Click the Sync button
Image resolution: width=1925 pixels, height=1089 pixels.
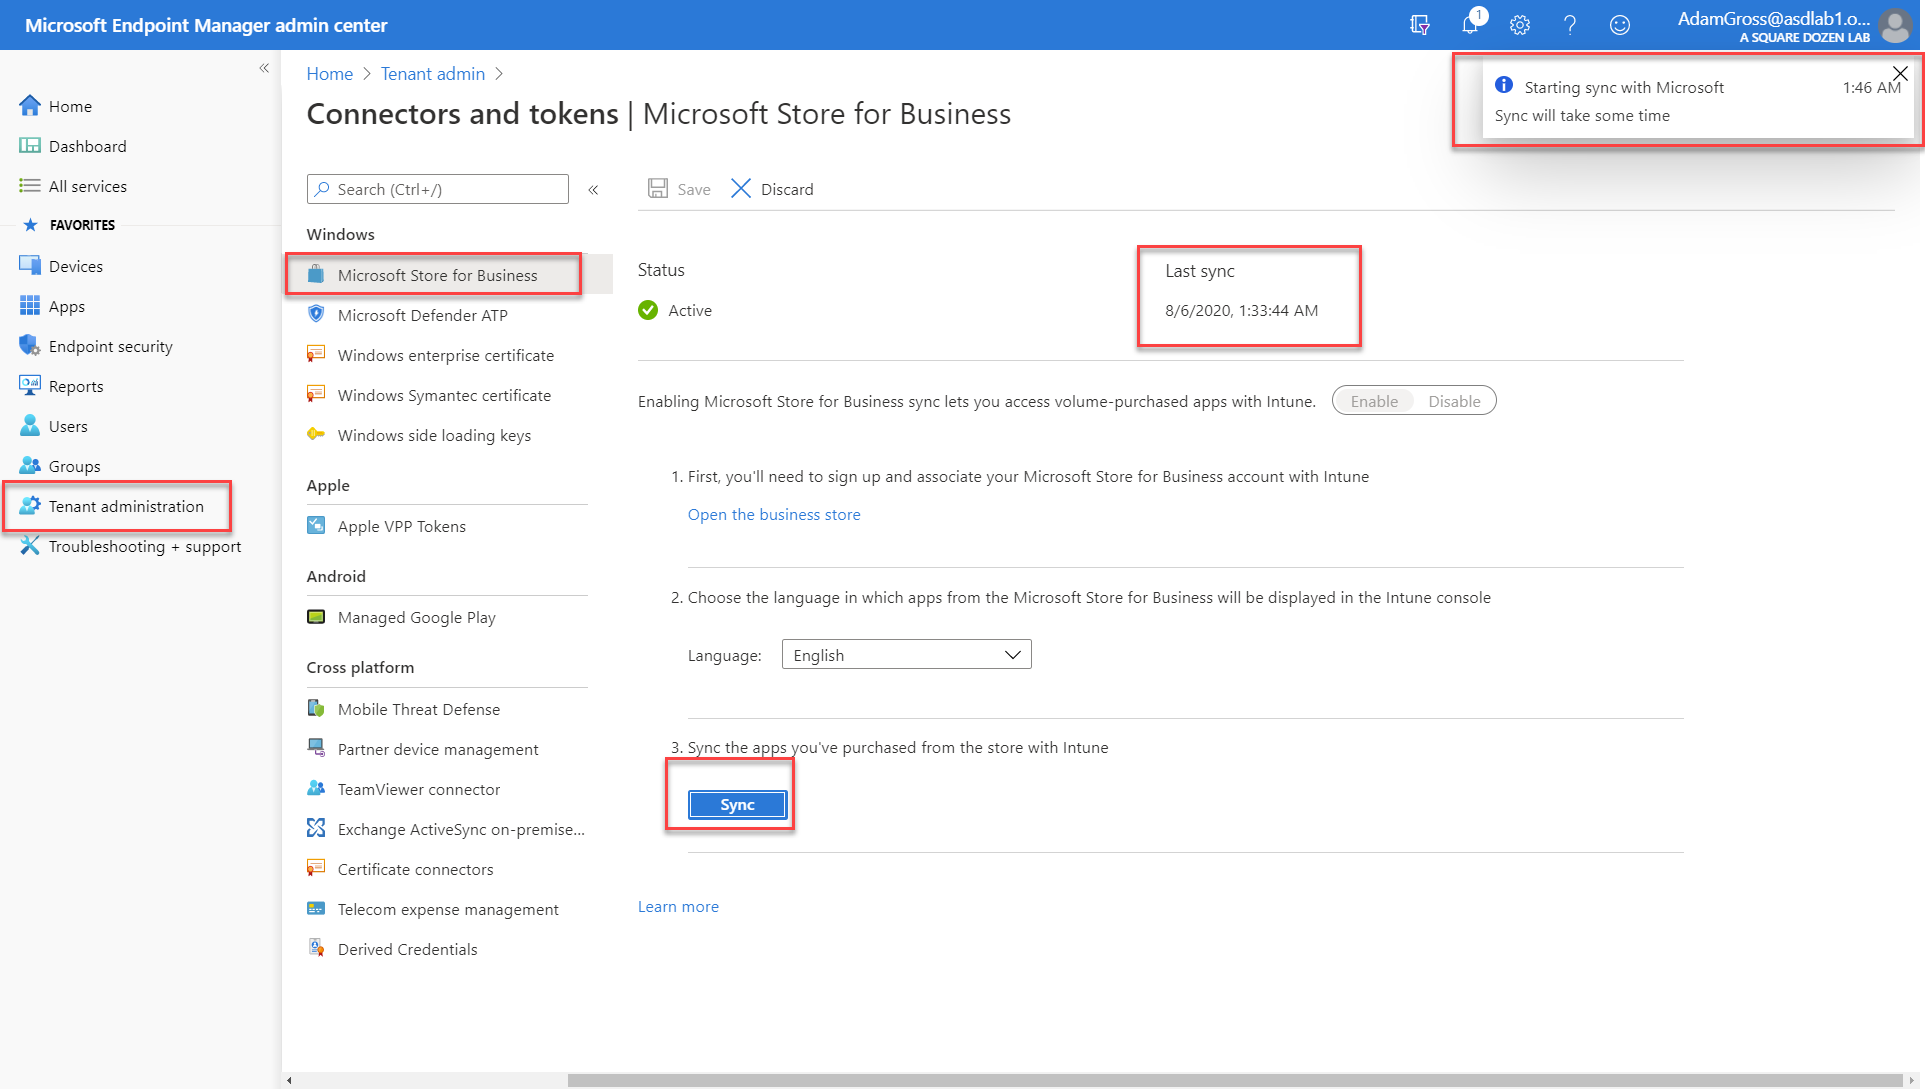click(737, 805)
